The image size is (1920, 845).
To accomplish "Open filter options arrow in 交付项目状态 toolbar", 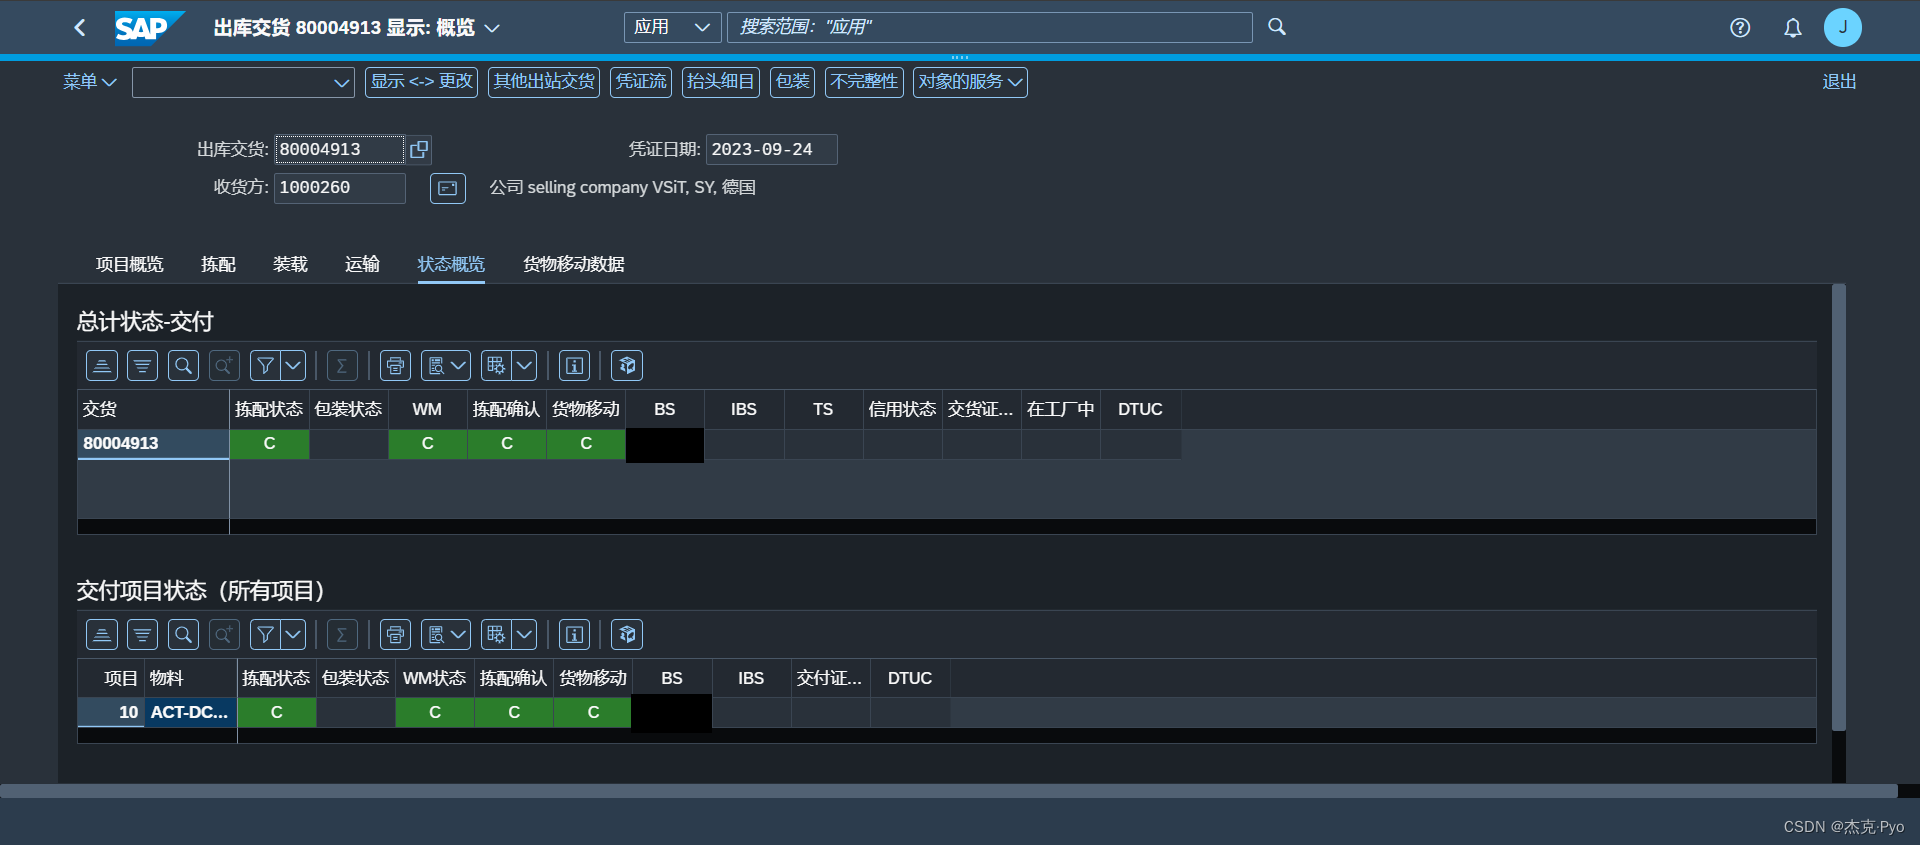I will [x=293, y=635].
